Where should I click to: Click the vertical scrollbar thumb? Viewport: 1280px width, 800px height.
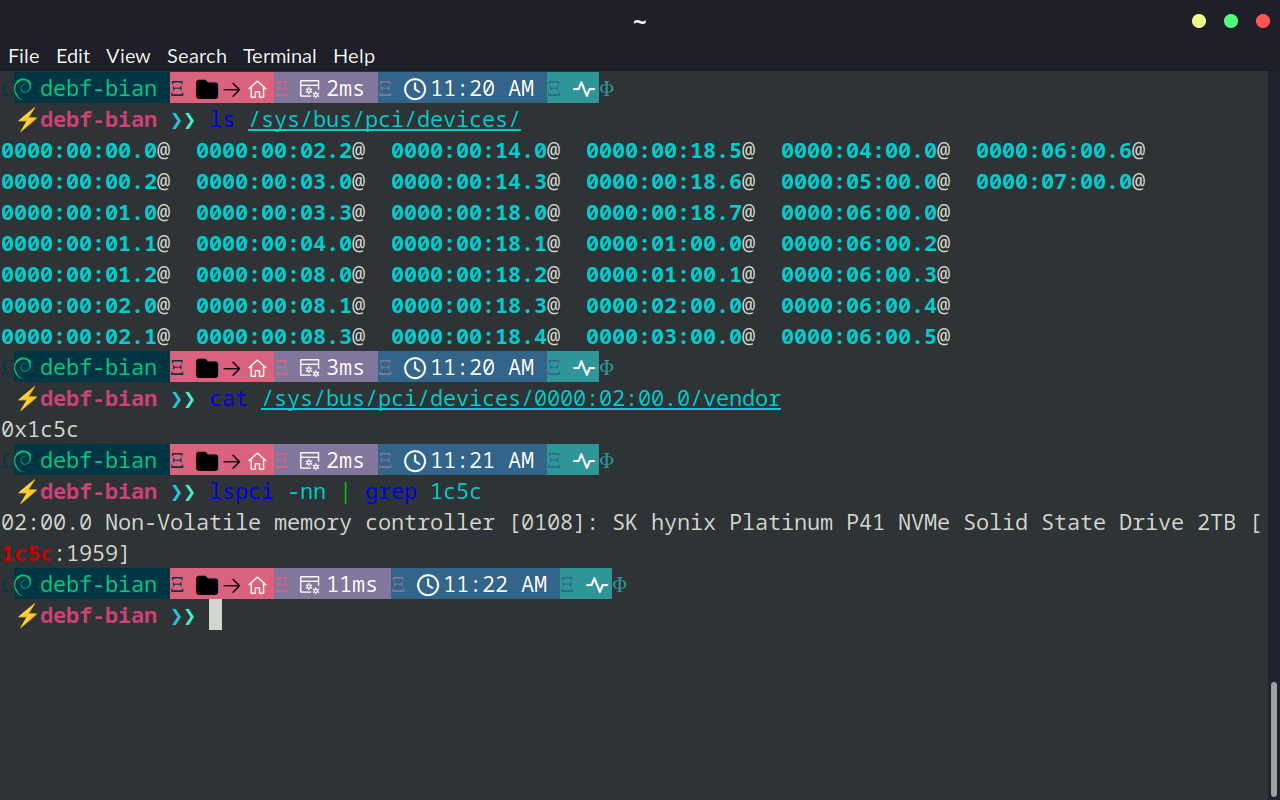pyautogui.click(x=1273, y=738)
